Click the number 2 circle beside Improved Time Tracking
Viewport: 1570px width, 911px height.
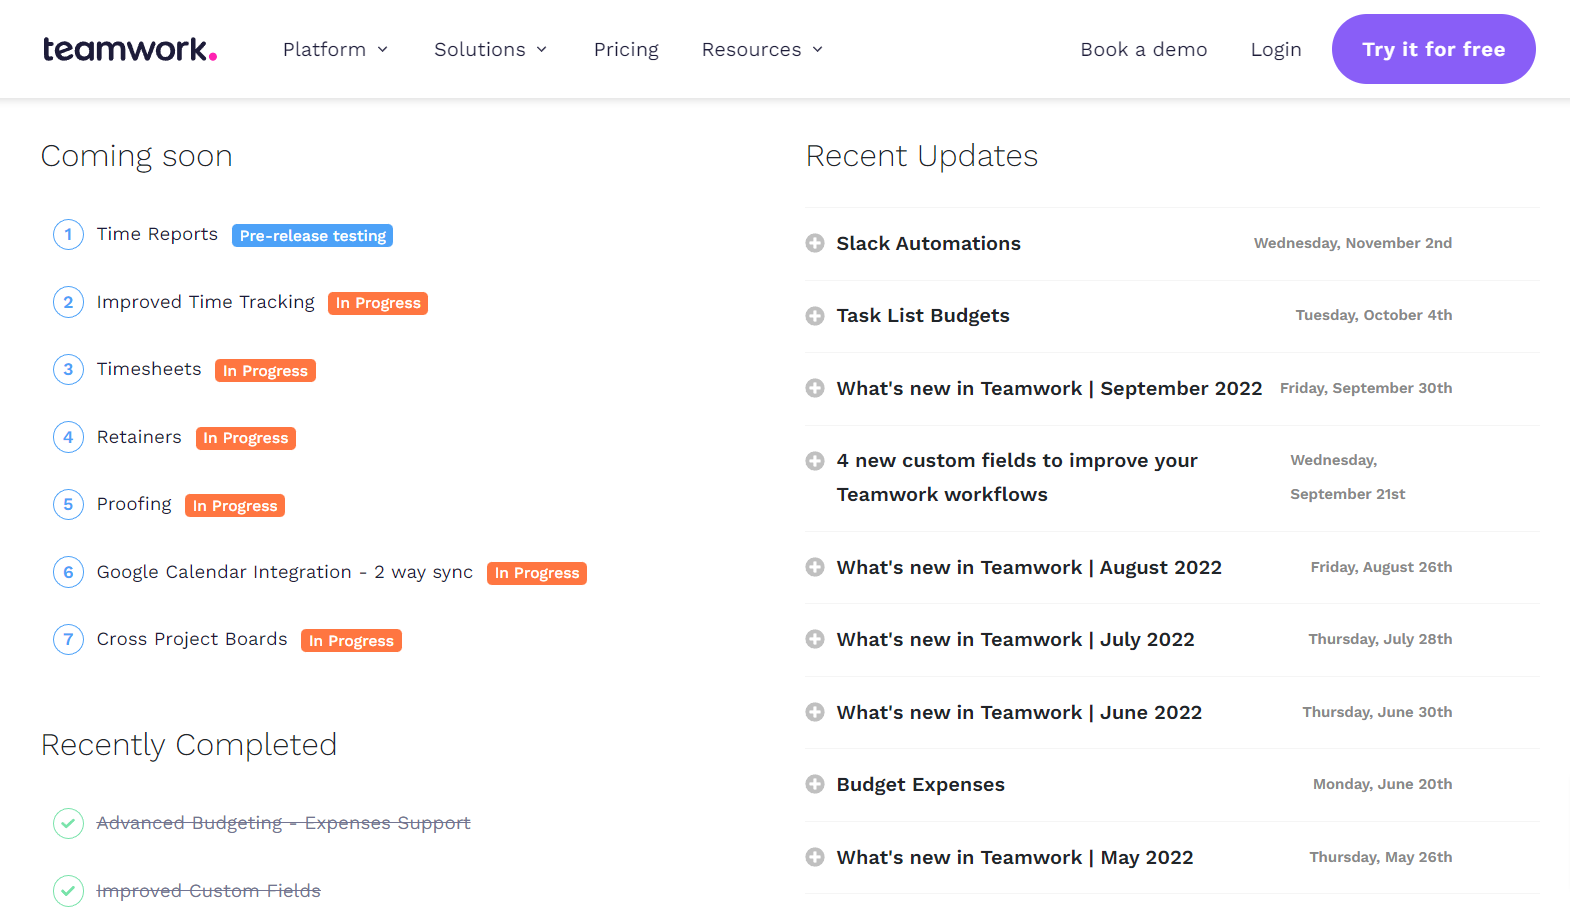68,302
